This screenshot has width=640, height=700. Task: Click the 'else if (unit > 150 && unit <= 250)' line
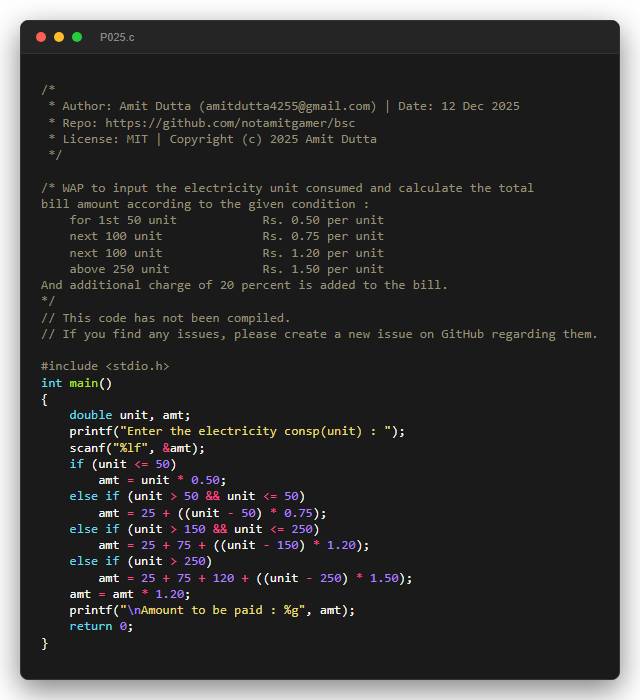pos(194,529)
